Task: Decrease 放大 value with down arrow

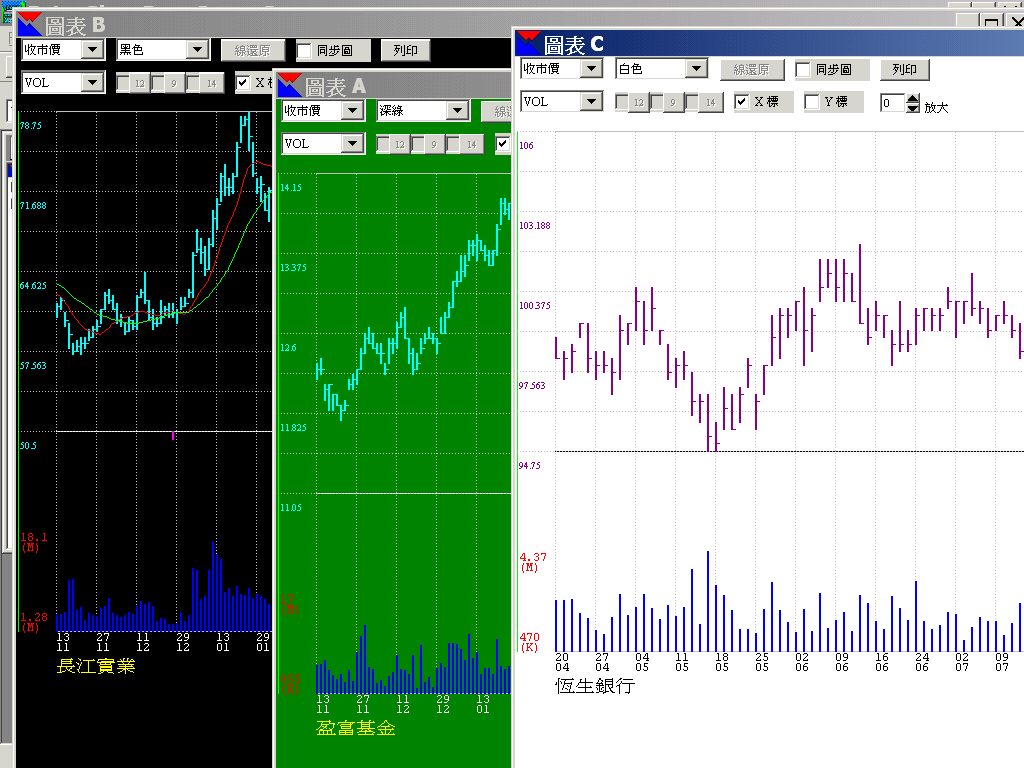Action: 913,108
